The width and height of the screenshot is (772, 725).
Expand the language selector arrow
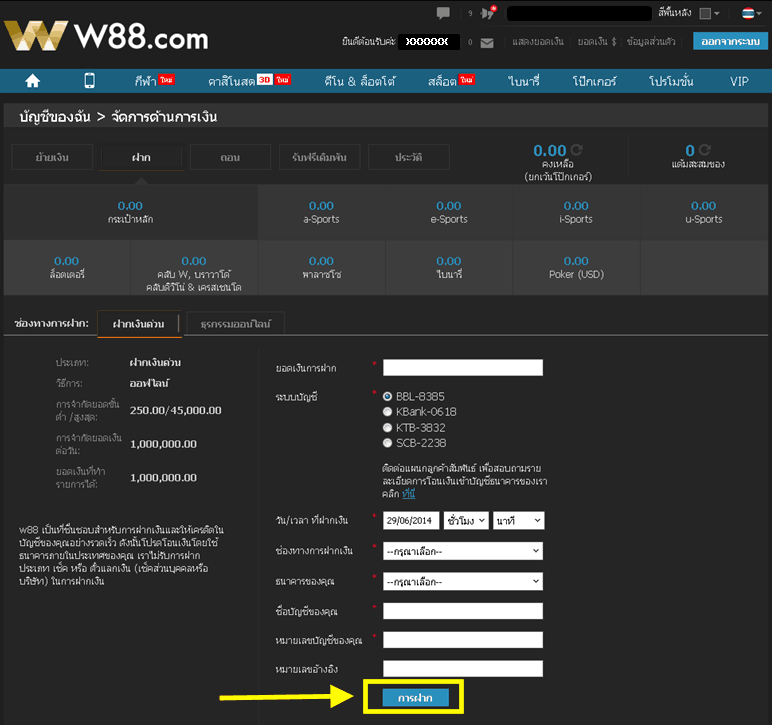click(759, 14)
